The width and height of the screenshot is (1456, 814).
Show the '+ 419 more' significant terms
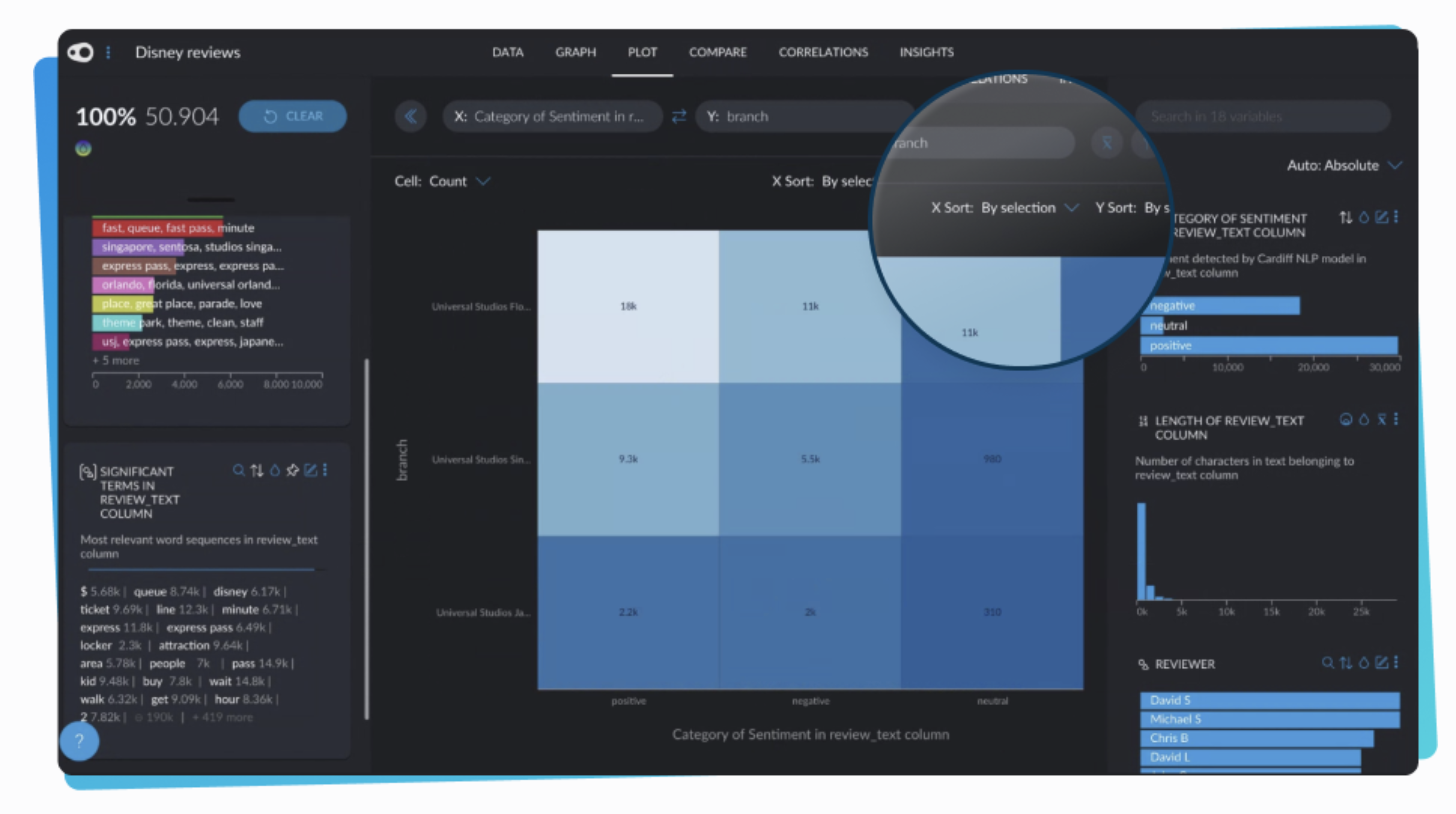(x=223, y=717)
